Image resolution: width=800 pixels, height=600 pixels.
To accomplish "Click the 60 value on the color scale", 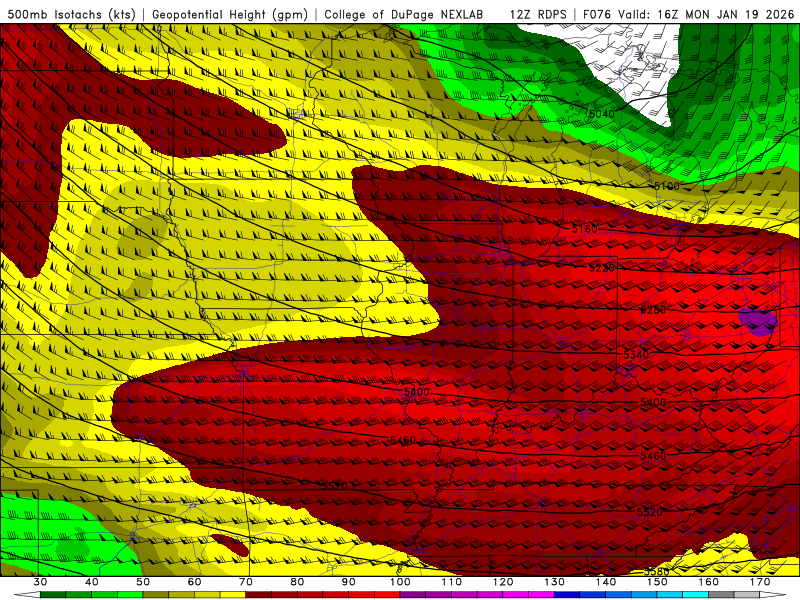I will click(194, 582).
